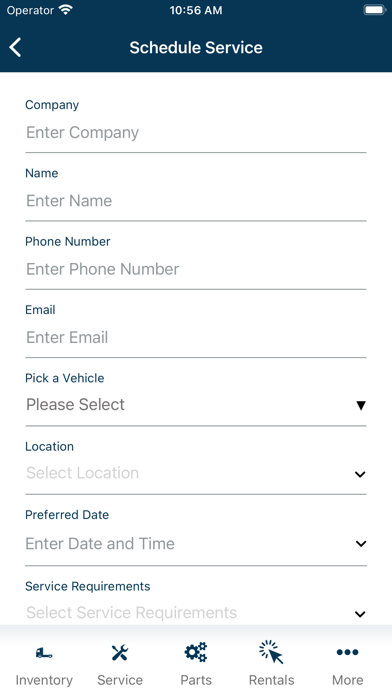Open the Parts gears icon
392x696 pixels.
tap(196, 652)
